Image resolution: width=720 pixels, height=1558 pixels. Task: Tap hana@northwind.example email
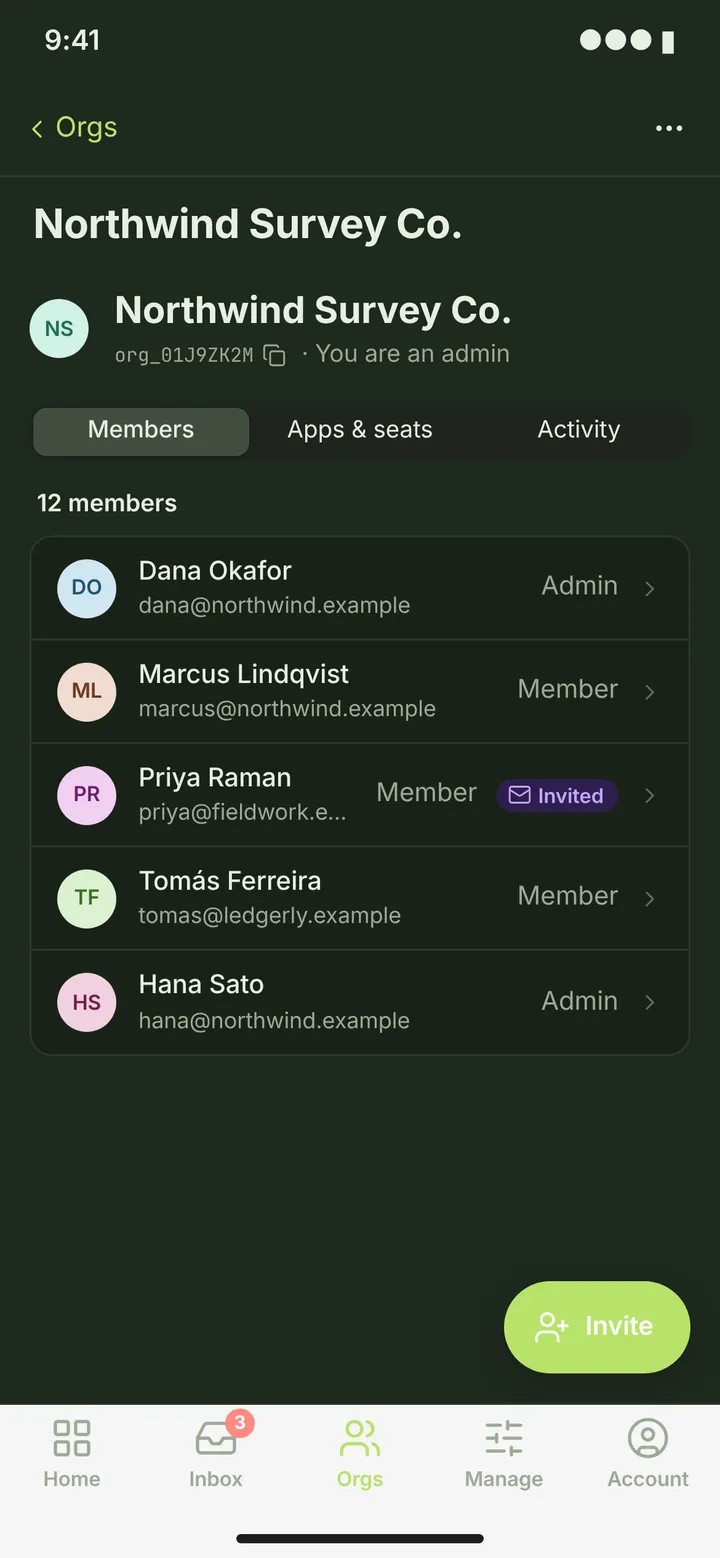(274, 1021)
